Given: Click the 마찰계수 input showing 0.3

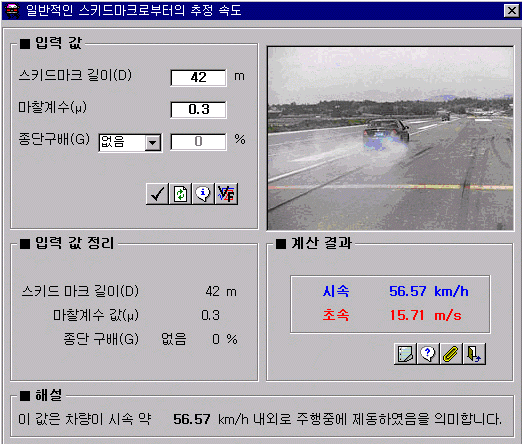Looking at the screenshot, I should tap(198, 110).
